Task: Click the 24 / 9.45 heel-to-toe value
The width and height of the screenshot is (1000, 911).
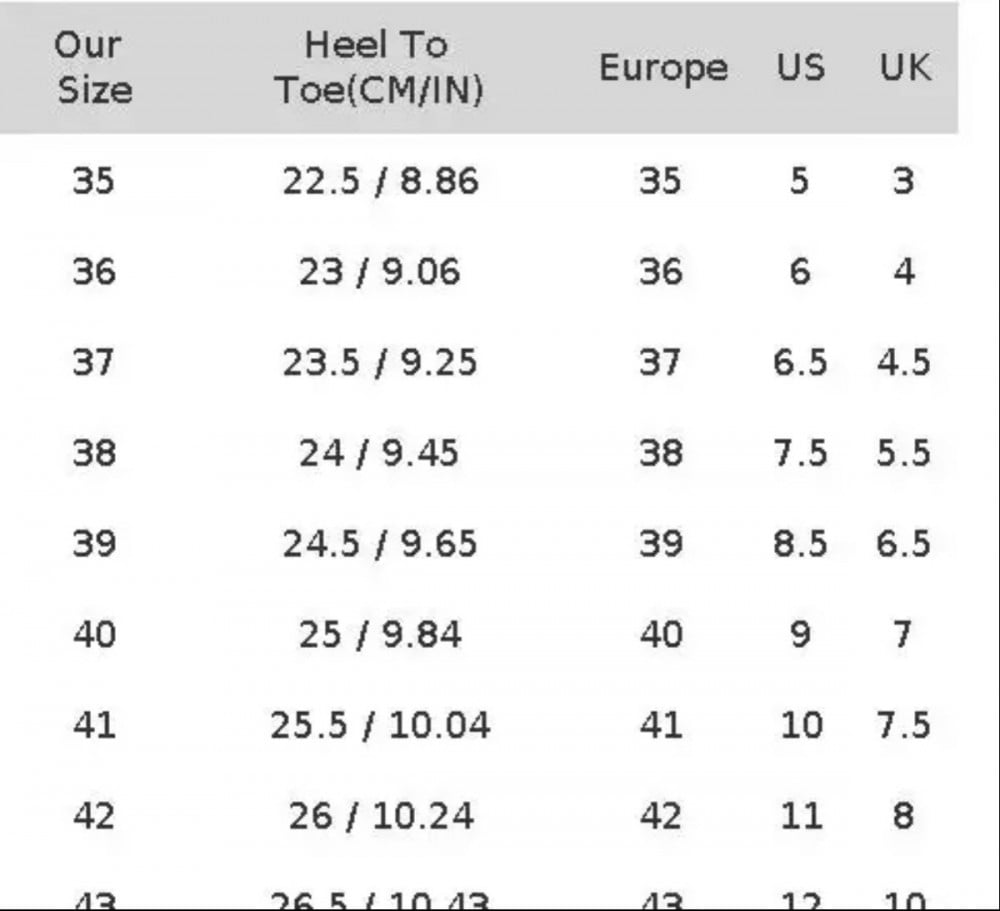Action: (380, 453)
